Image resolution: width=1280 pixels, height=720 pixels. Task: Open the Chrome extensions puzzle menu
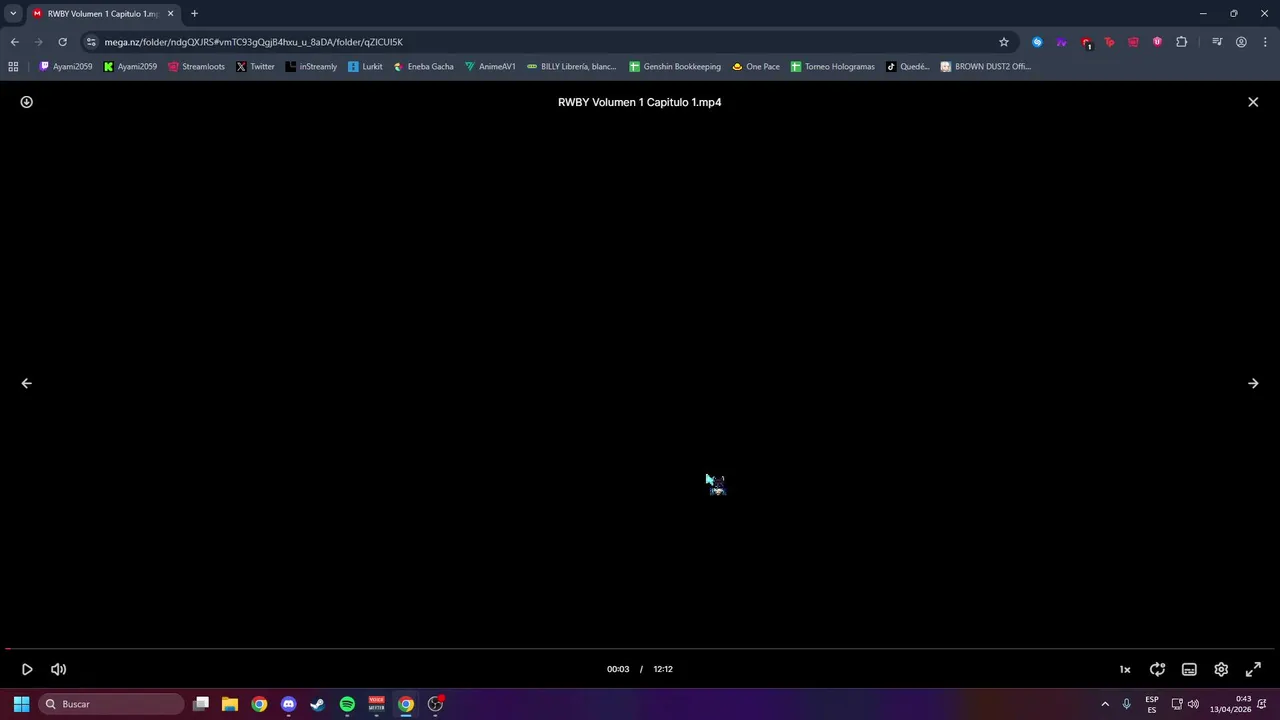[x=1182, y=42]
